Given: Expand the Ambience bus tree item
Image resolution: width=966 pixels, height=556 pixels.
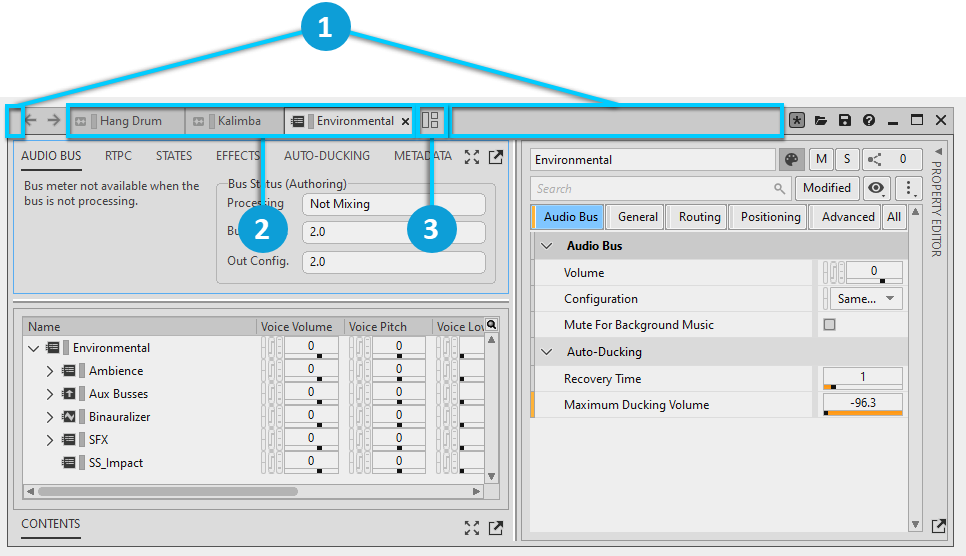Looking at the screenshot, I should click(x=49, y=371).
